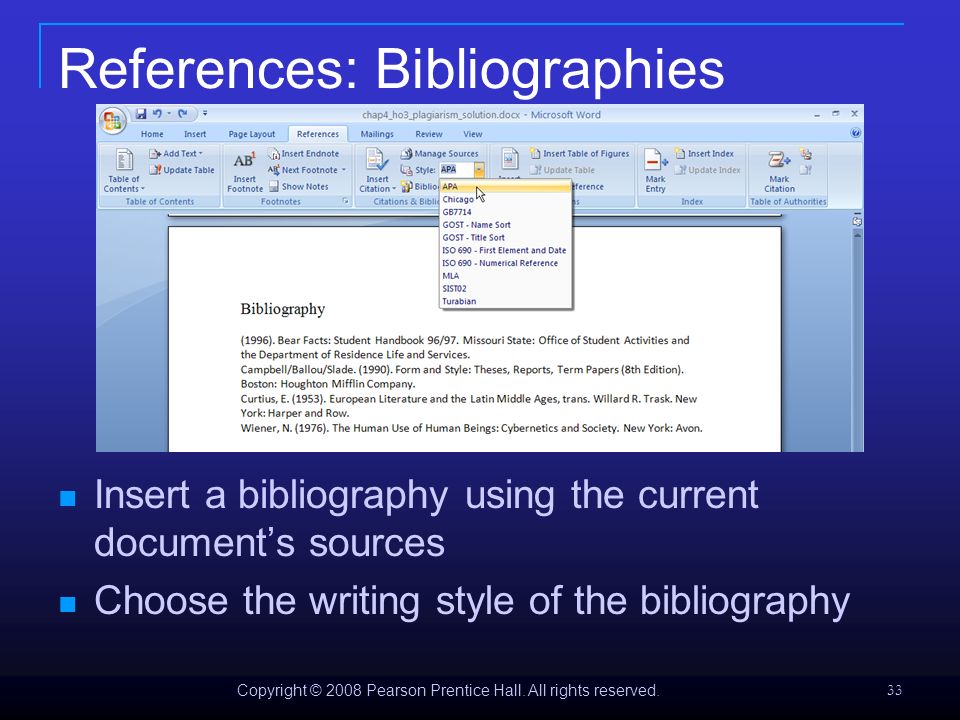Insert a Footnote
The height and width of the screenshot is (720, 960).
(x=244, y=171)
